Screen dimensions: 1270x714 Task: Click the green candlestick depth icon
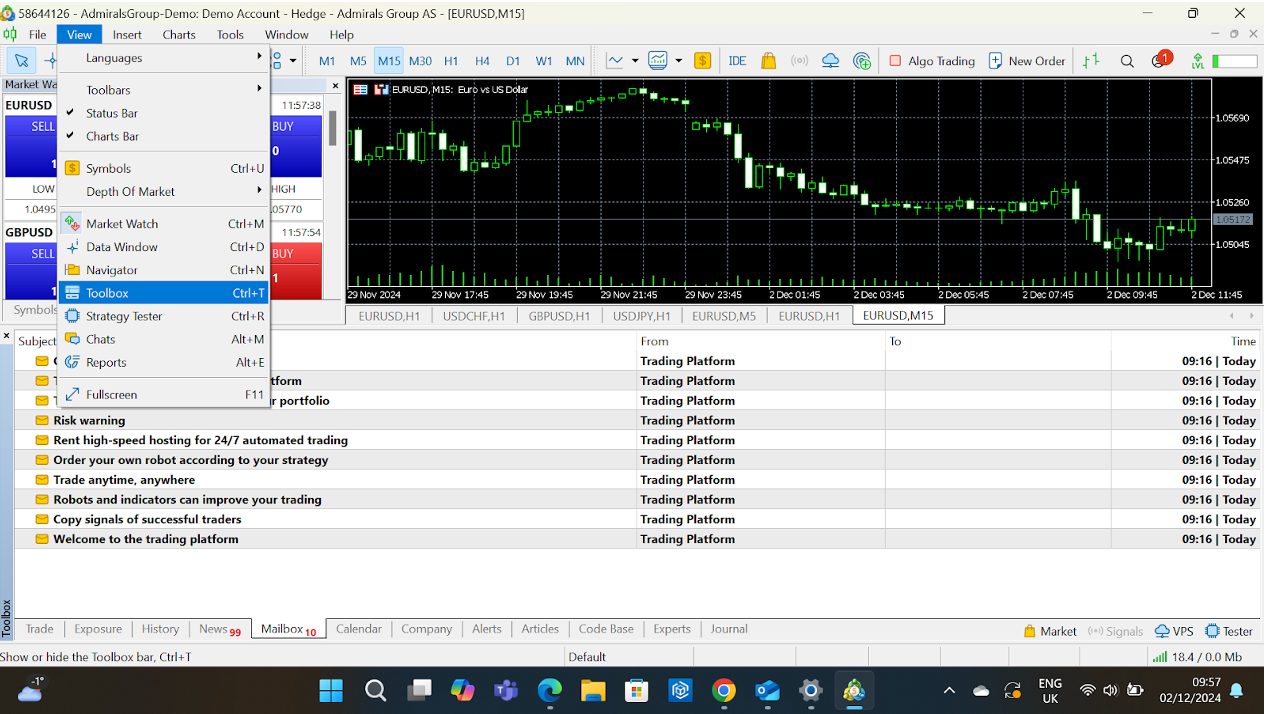(1090, 61)
